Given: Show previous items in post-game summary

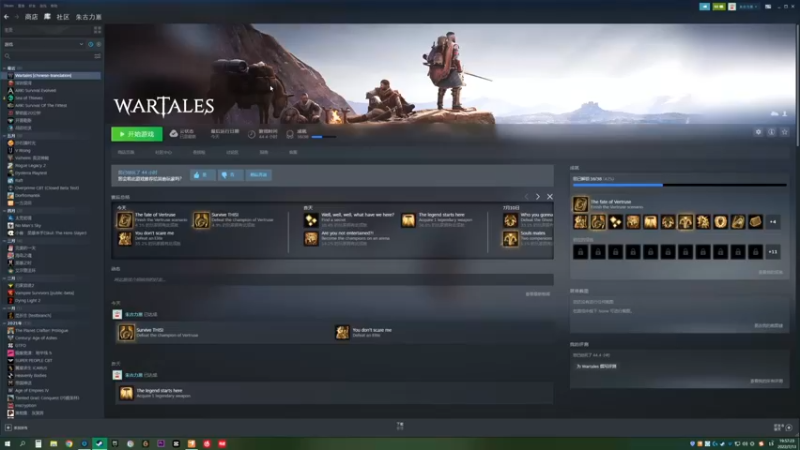Looking at the screenshot, I should tap(527, 196).
